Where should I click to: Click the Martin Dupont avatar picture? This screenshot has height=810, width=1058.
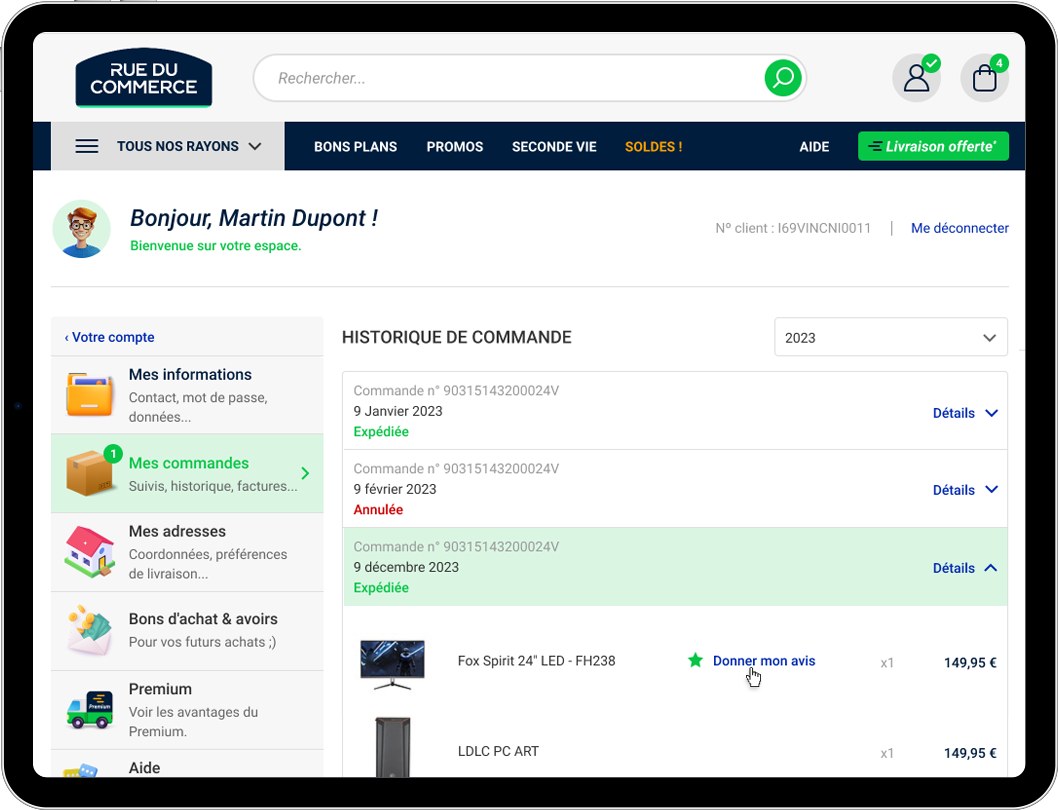point(81,229)
